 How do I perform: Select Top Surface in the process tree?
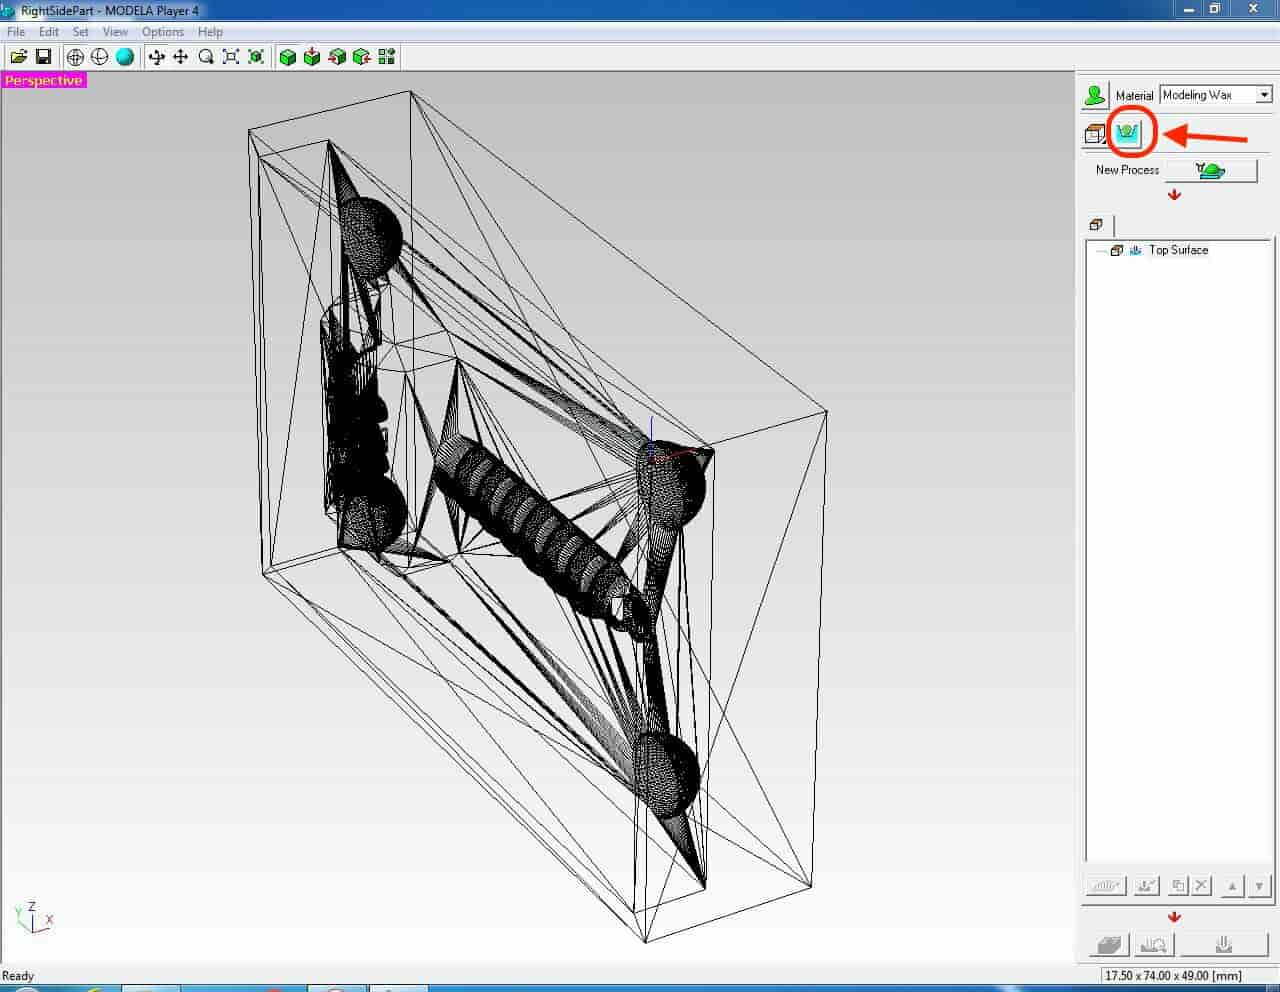pos(1178,250)
